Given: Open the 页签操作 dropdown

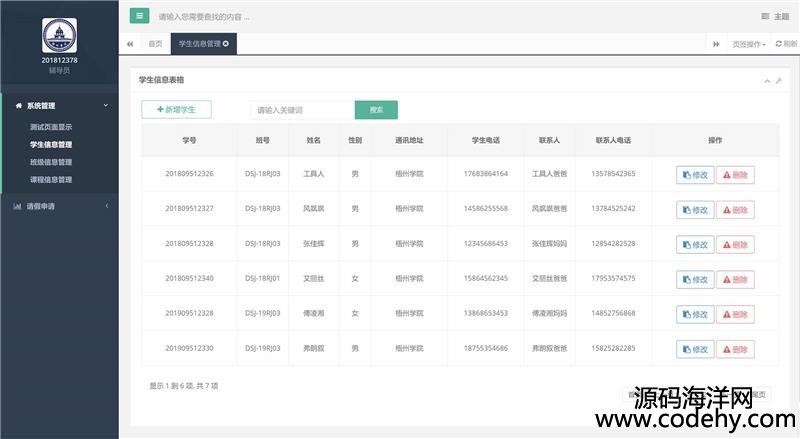Looking at the screenshot, I should (749, 44).
